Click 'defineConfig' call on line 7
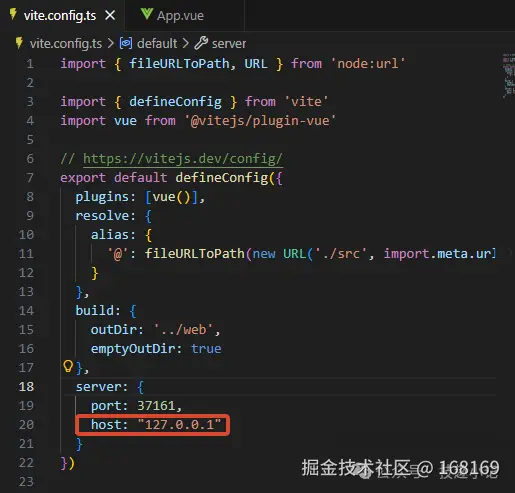The width and height of the screenshot is (515, 493). 222,178
